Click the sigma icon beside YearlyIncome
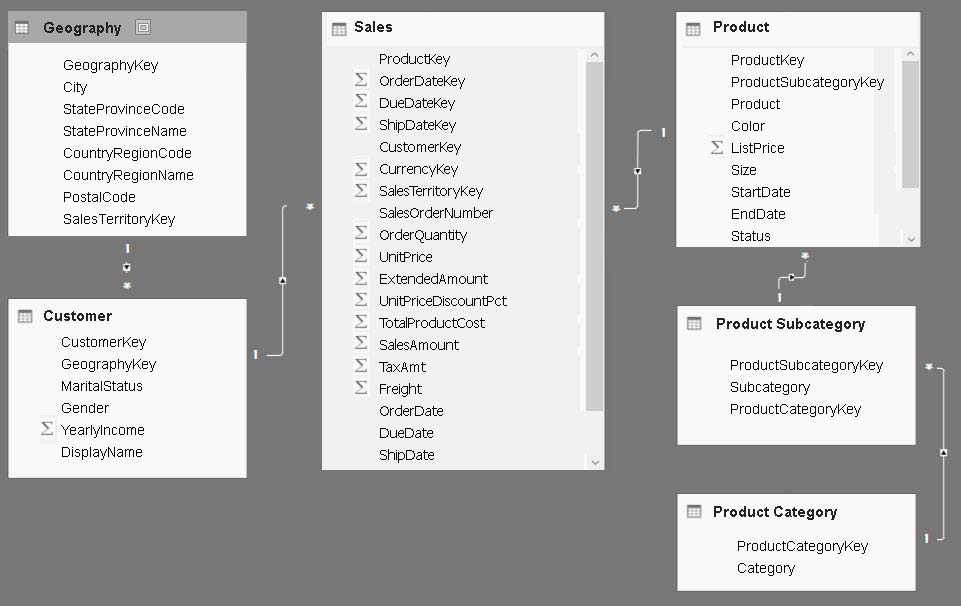Screen dimensions: 961x606 click(x=46, y=430)
